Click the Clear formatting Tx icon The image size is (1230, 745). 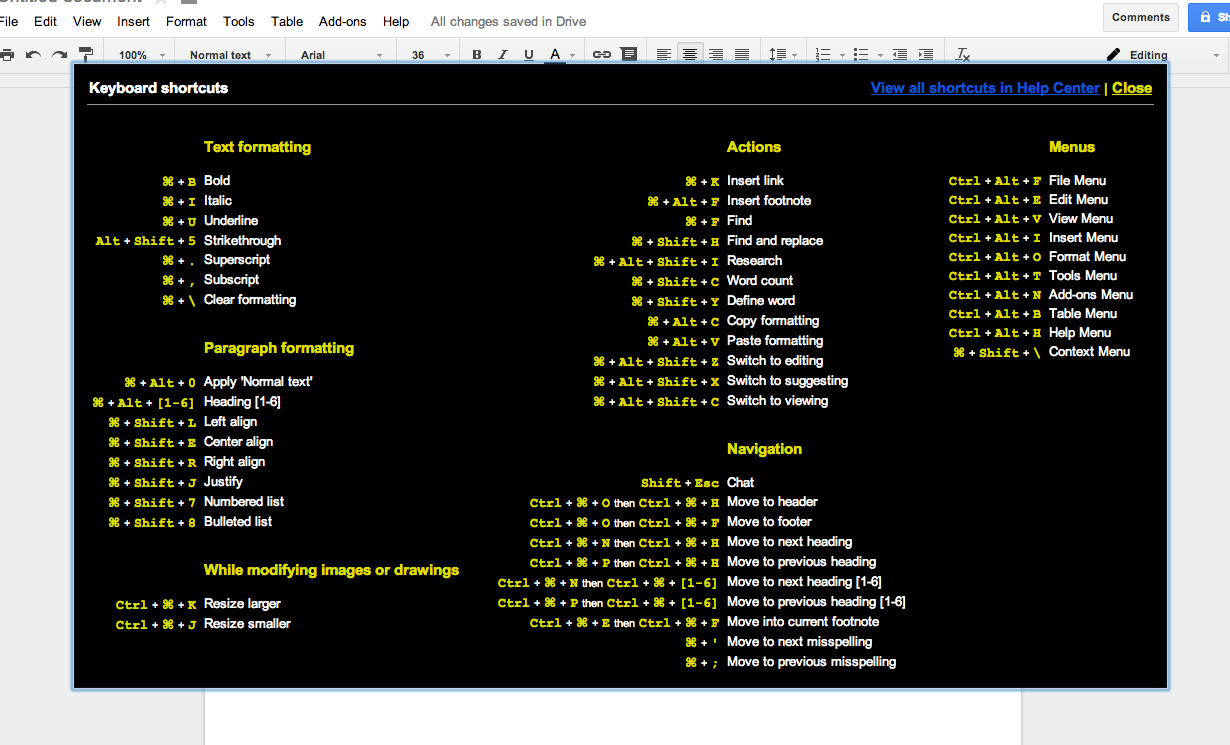click(963, 55)
